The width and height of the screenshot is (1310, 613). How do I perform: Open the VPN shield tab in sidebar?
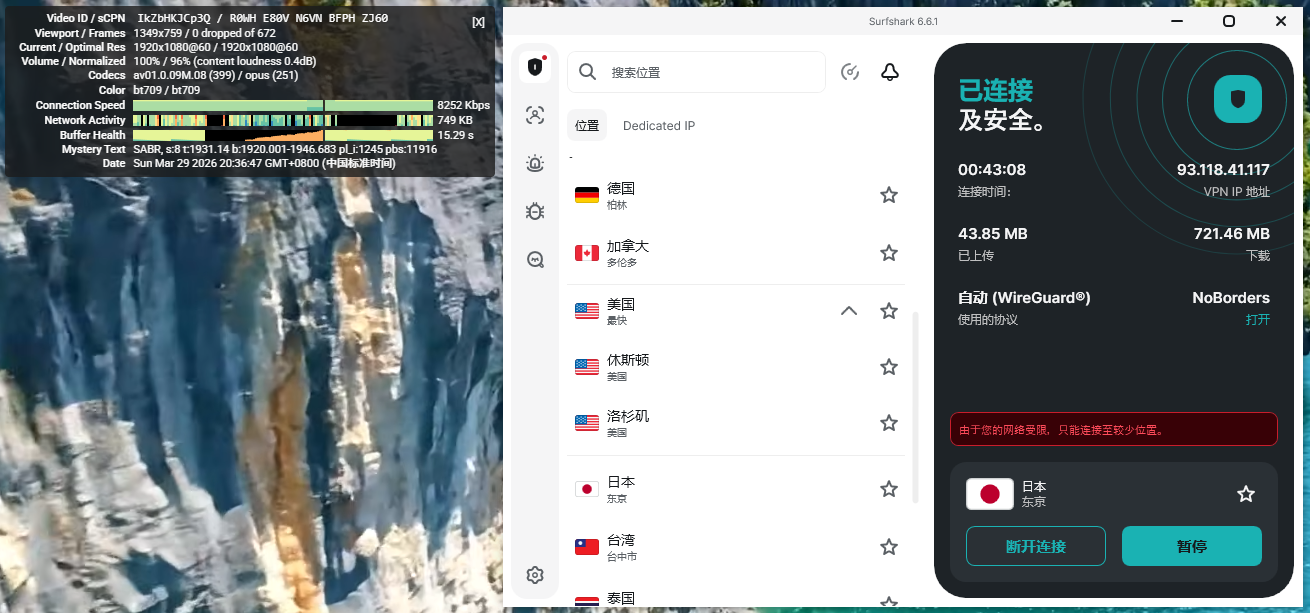[535, 68]
